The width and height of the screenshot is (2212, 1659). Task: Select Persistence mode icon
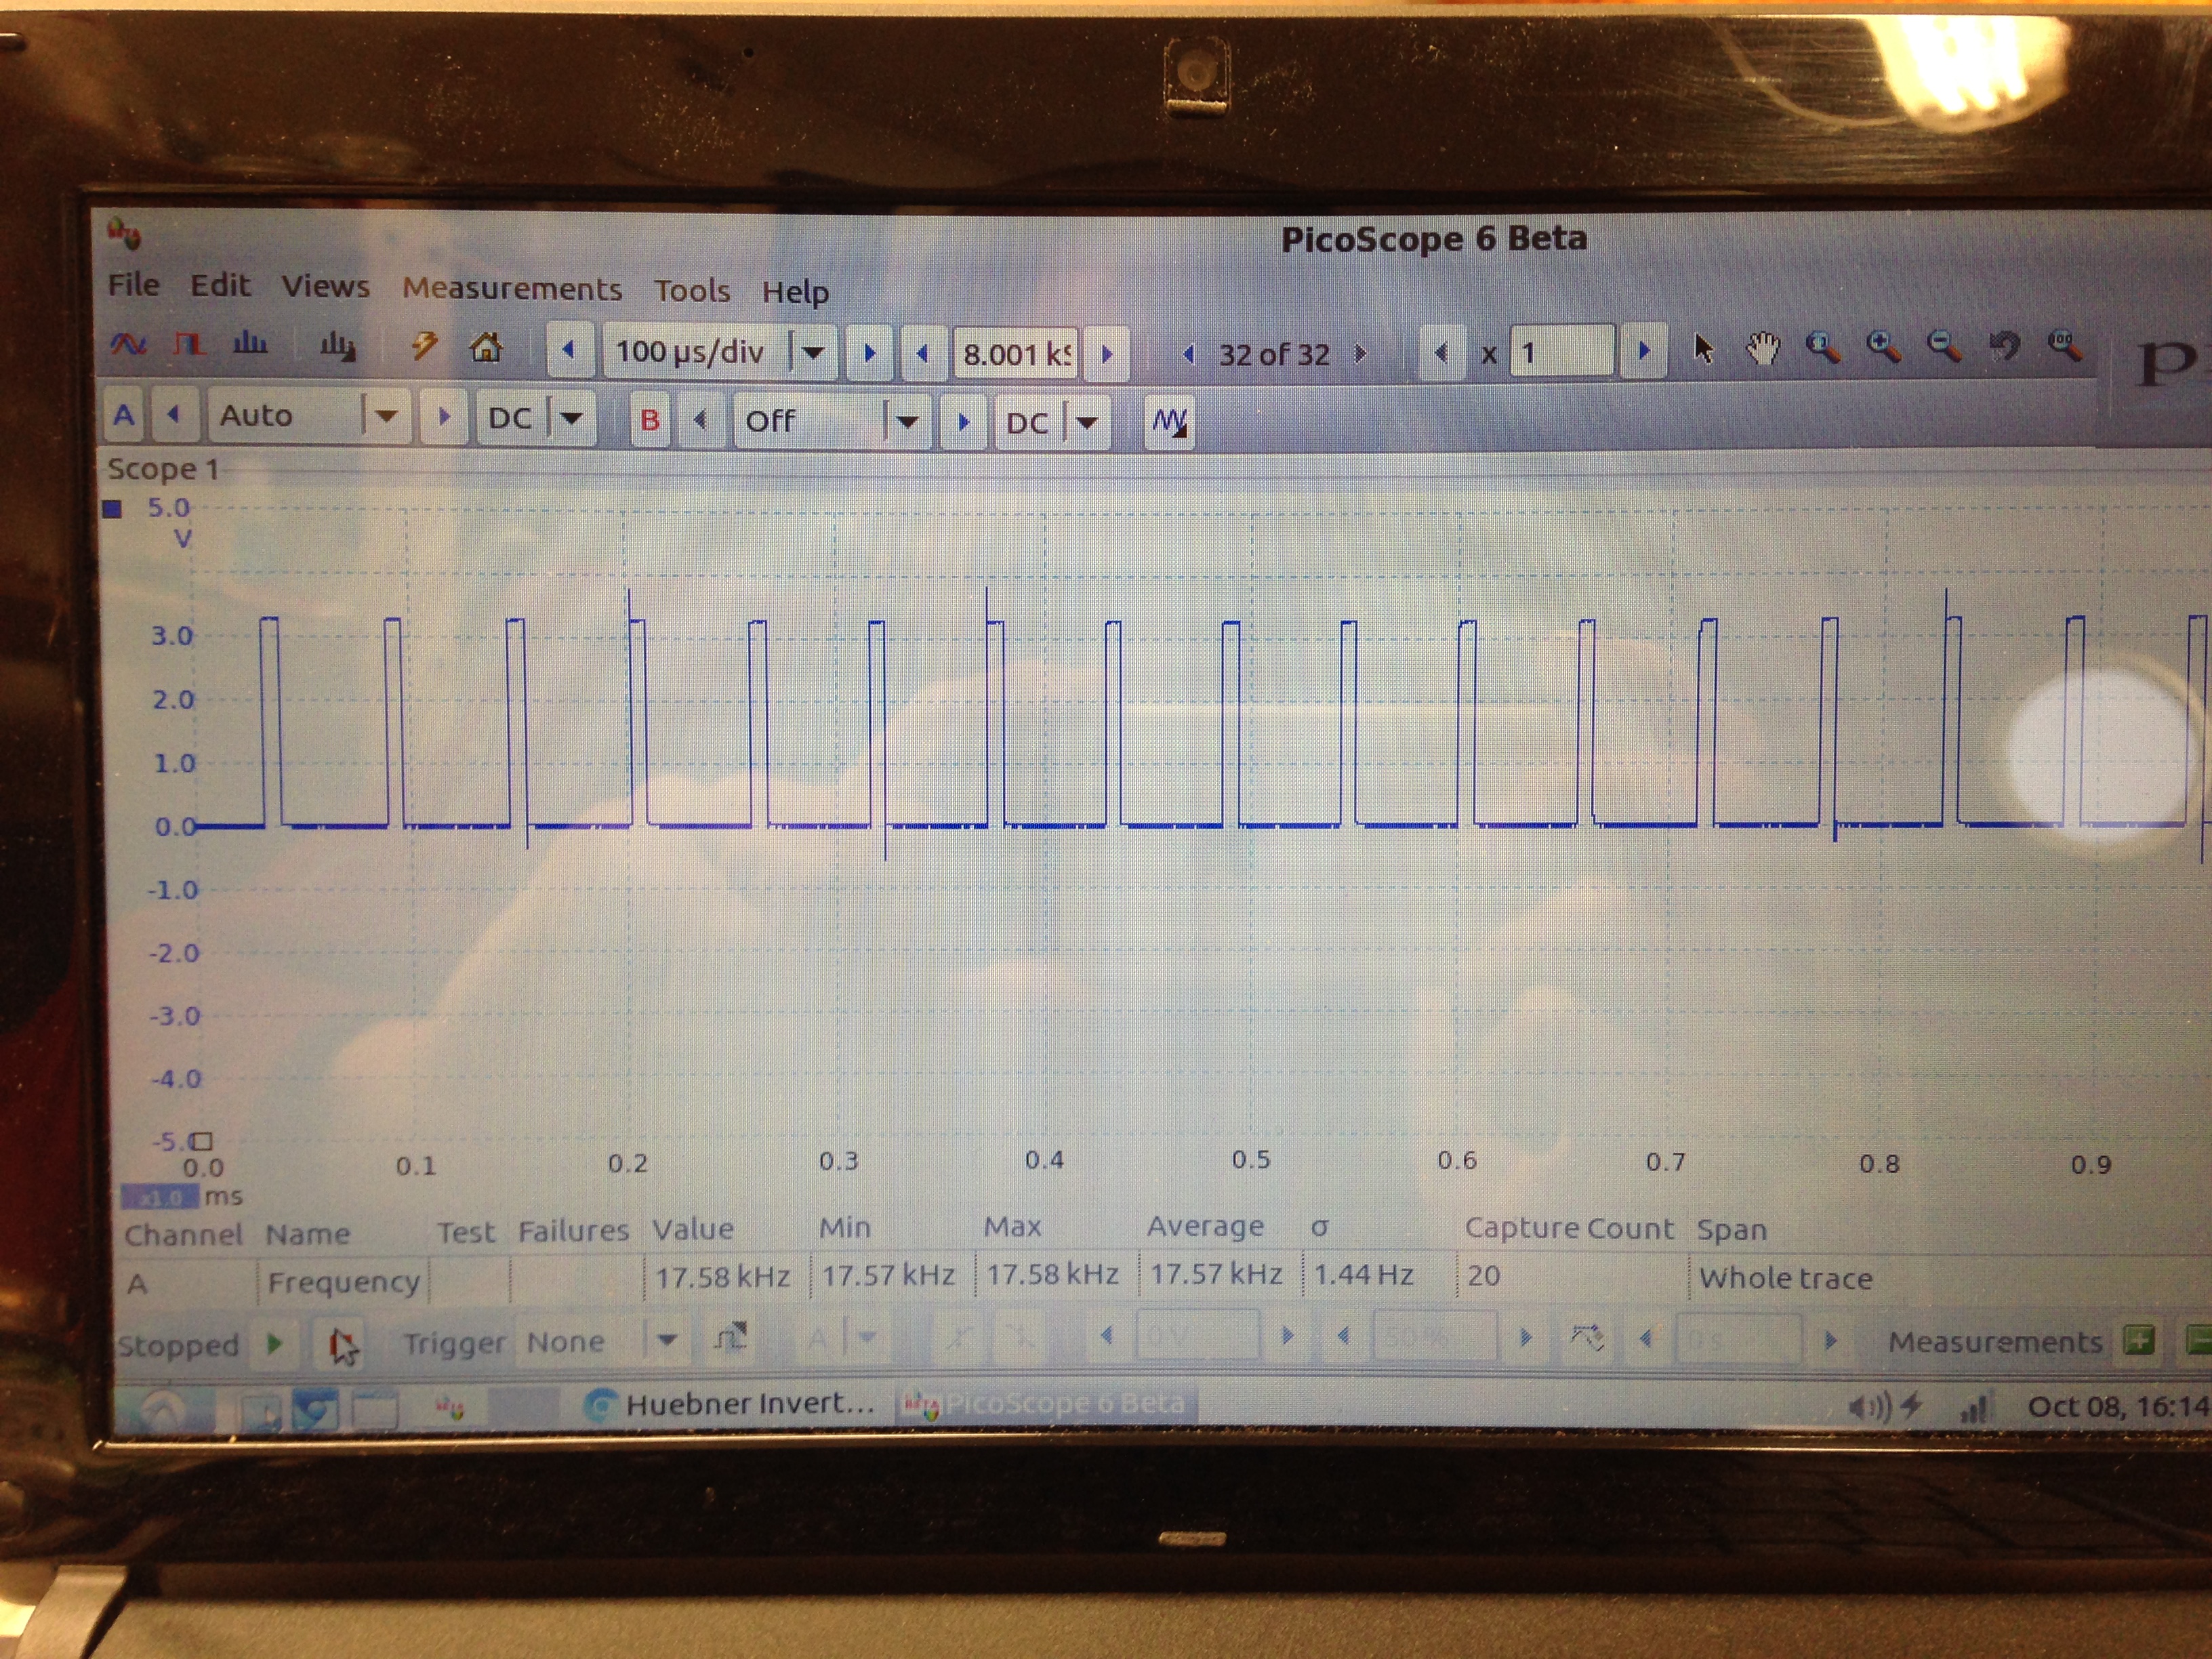188,345
